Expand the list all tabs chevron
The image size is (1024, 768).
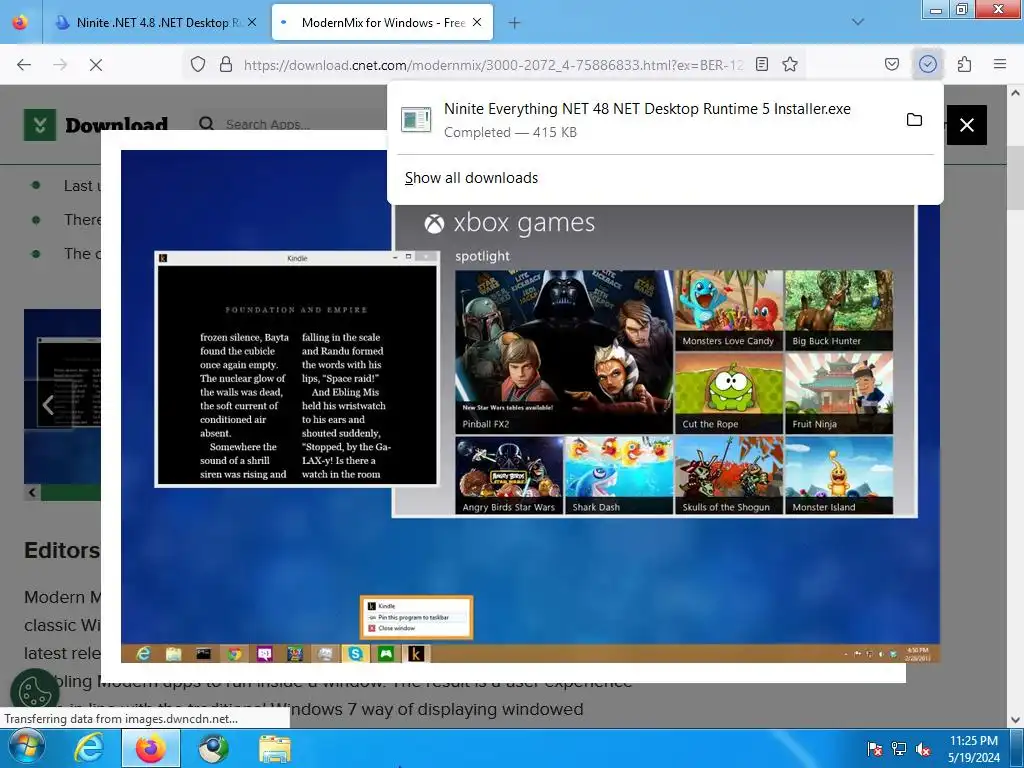[x=857, y=22]
